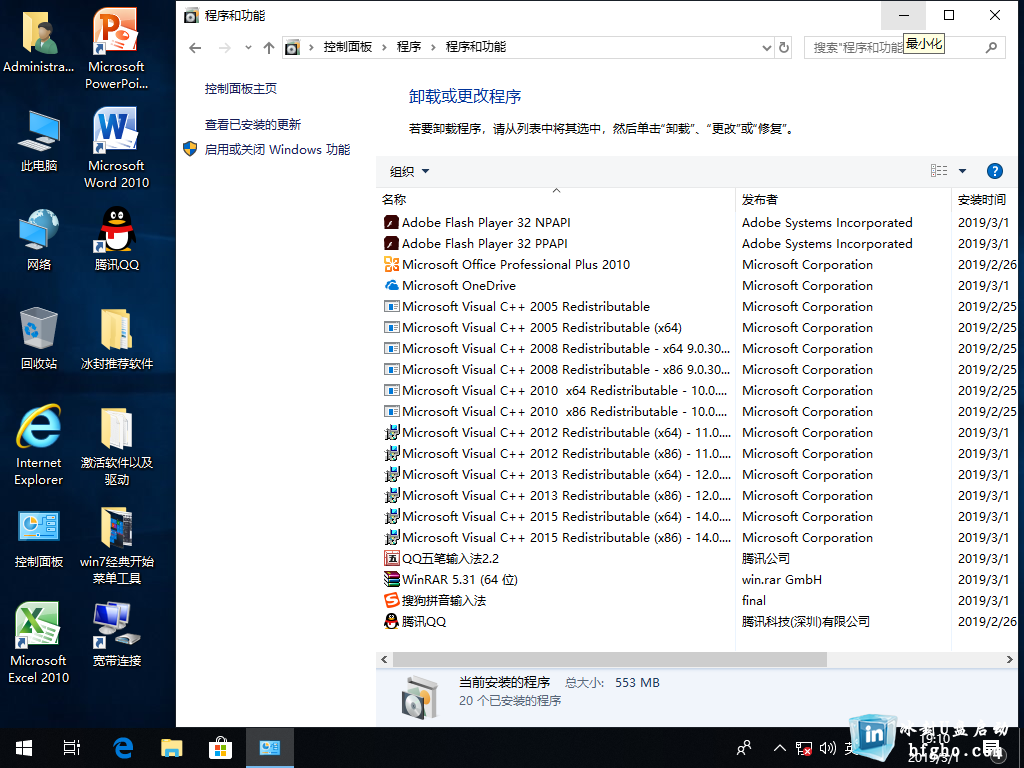Click the help question mark icon
Image resolution: width=1024 pixels, height=768 pixels.
pos(994,171)
